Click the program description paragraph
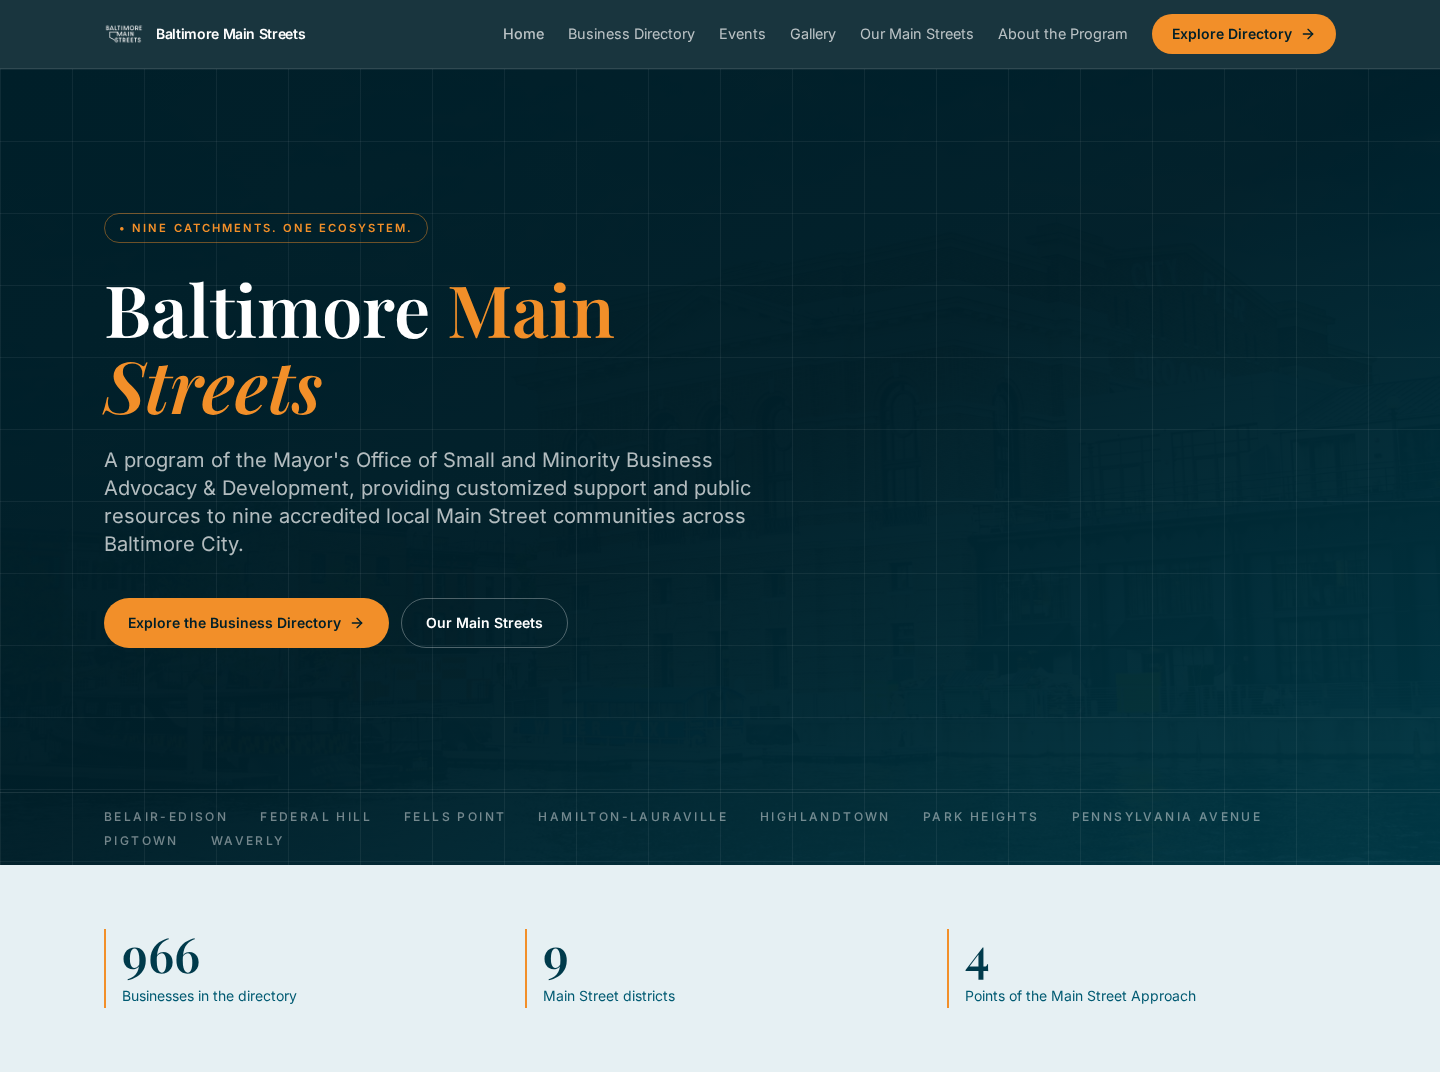1440x1080 pixels. 428,502
